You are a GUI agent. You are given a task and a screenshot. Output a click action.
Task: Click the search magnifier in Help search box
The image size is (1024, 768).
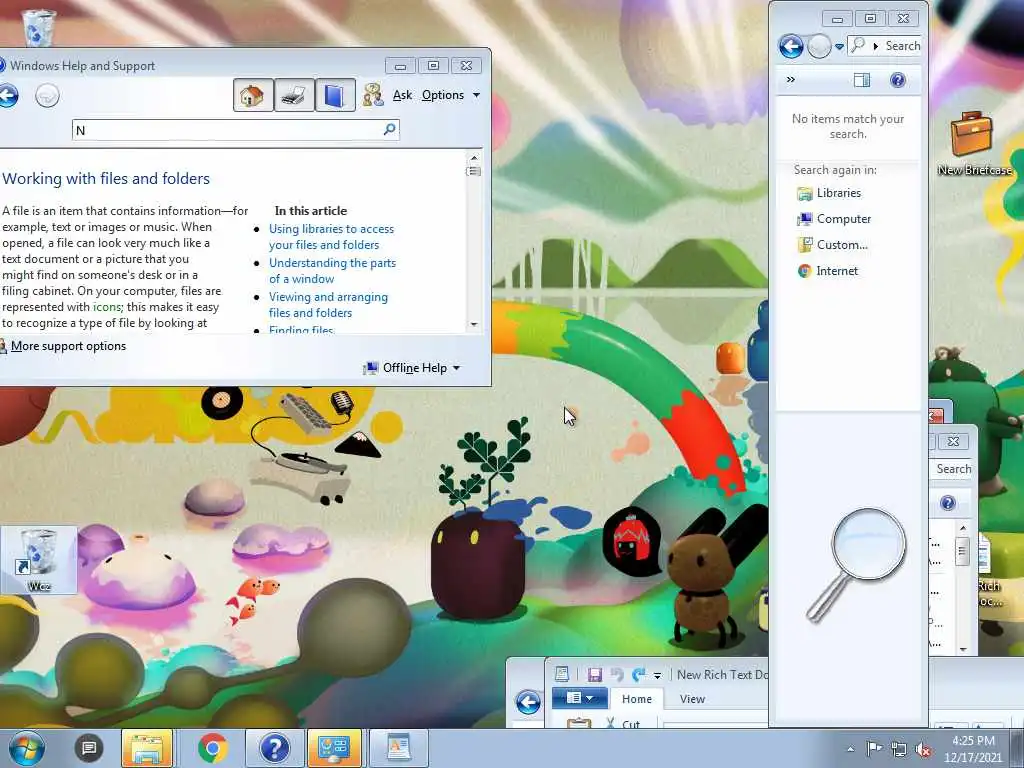tap(390, 129)
